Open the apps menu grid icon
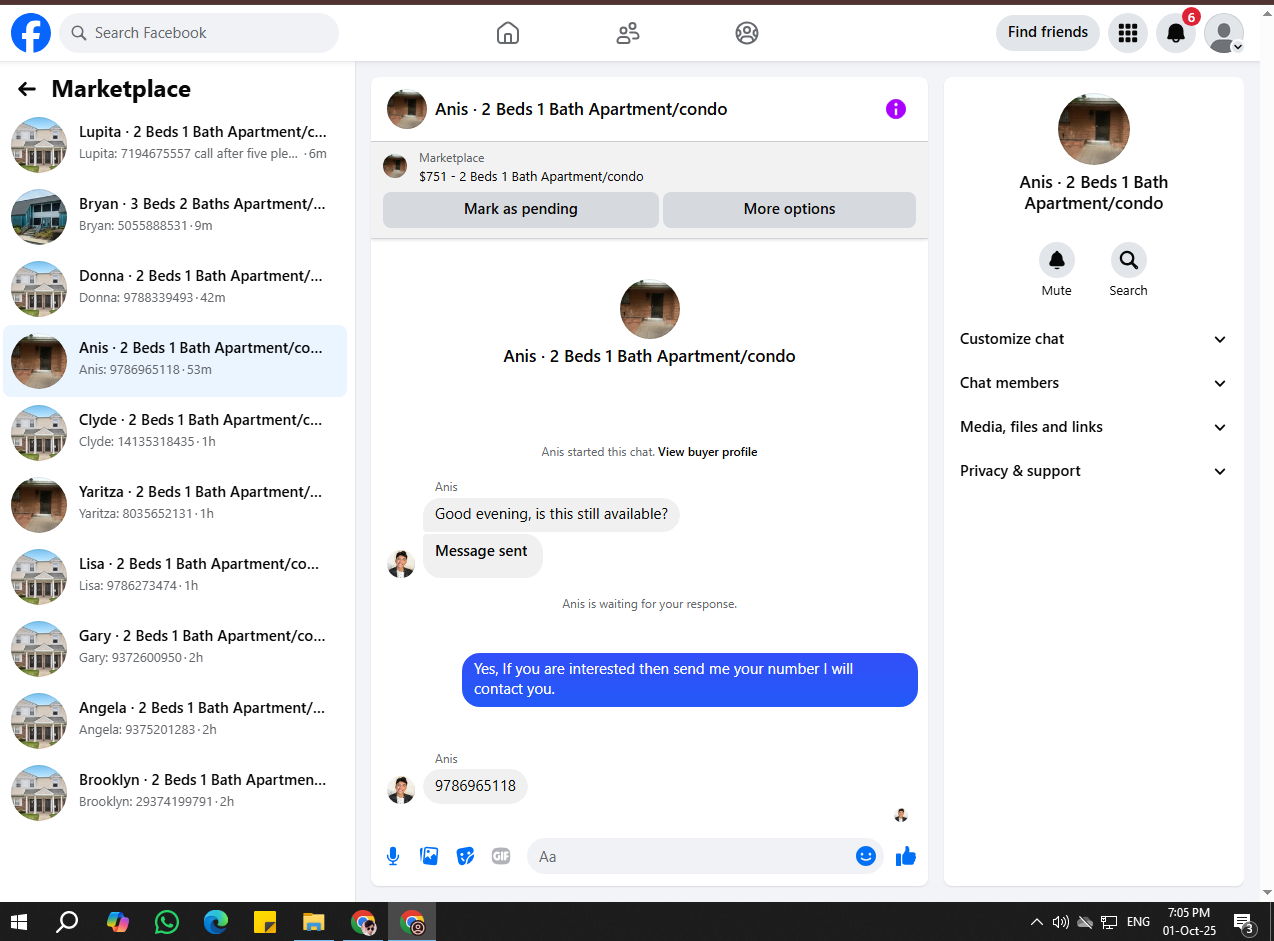 1128,33
